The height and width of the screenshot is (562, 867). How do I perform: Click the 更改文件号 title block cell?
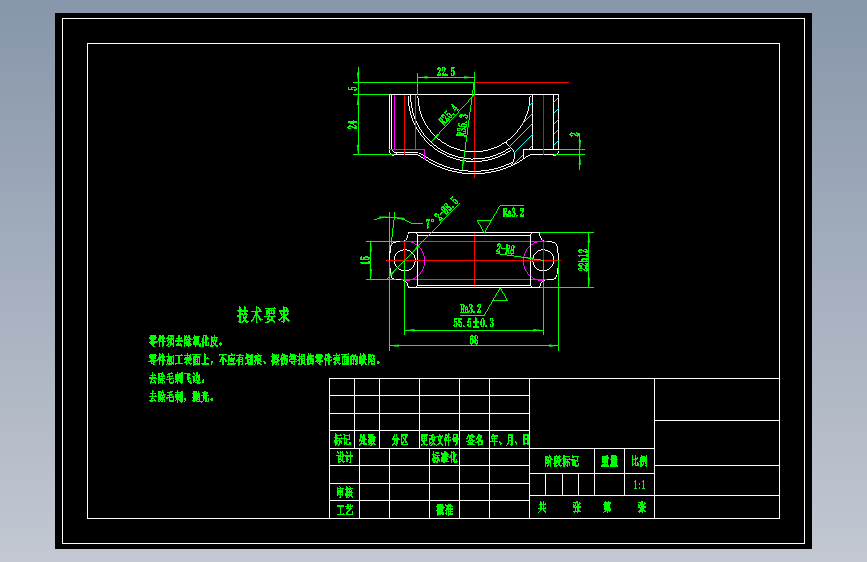coord(440,440)
